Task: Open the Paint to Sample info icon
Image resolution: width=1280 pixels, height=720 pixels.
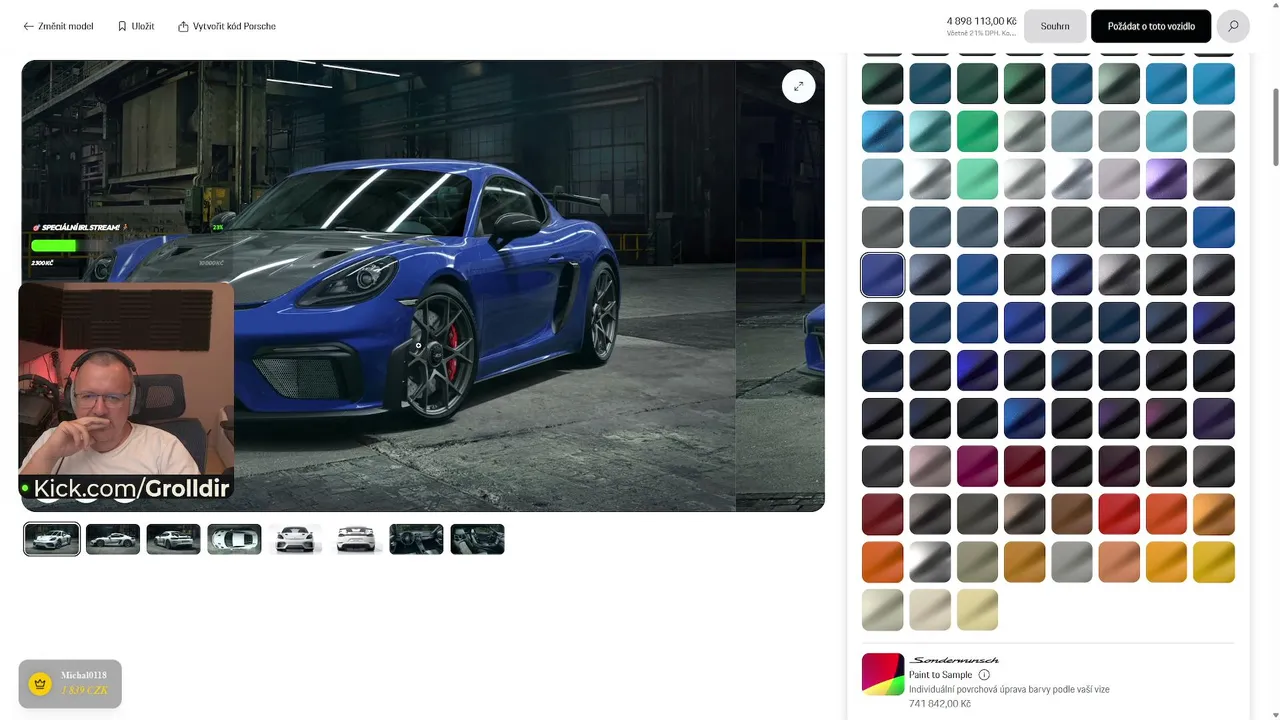Action: 984,675
